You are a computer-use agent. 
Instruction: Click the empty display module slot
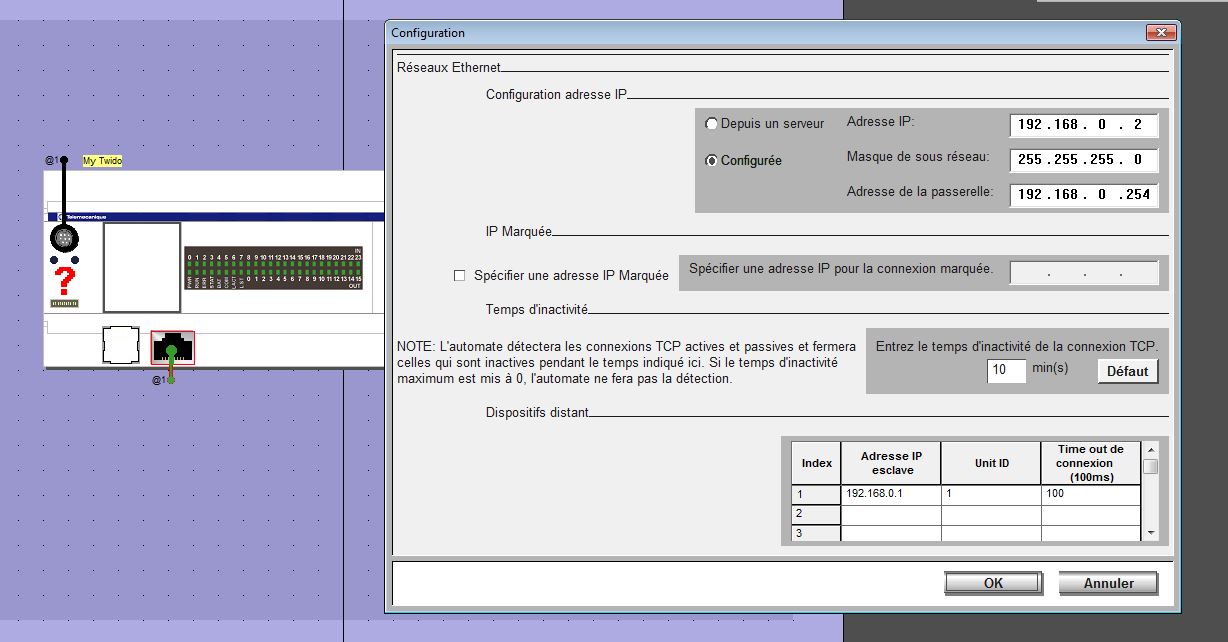click(x=142, y=267)
